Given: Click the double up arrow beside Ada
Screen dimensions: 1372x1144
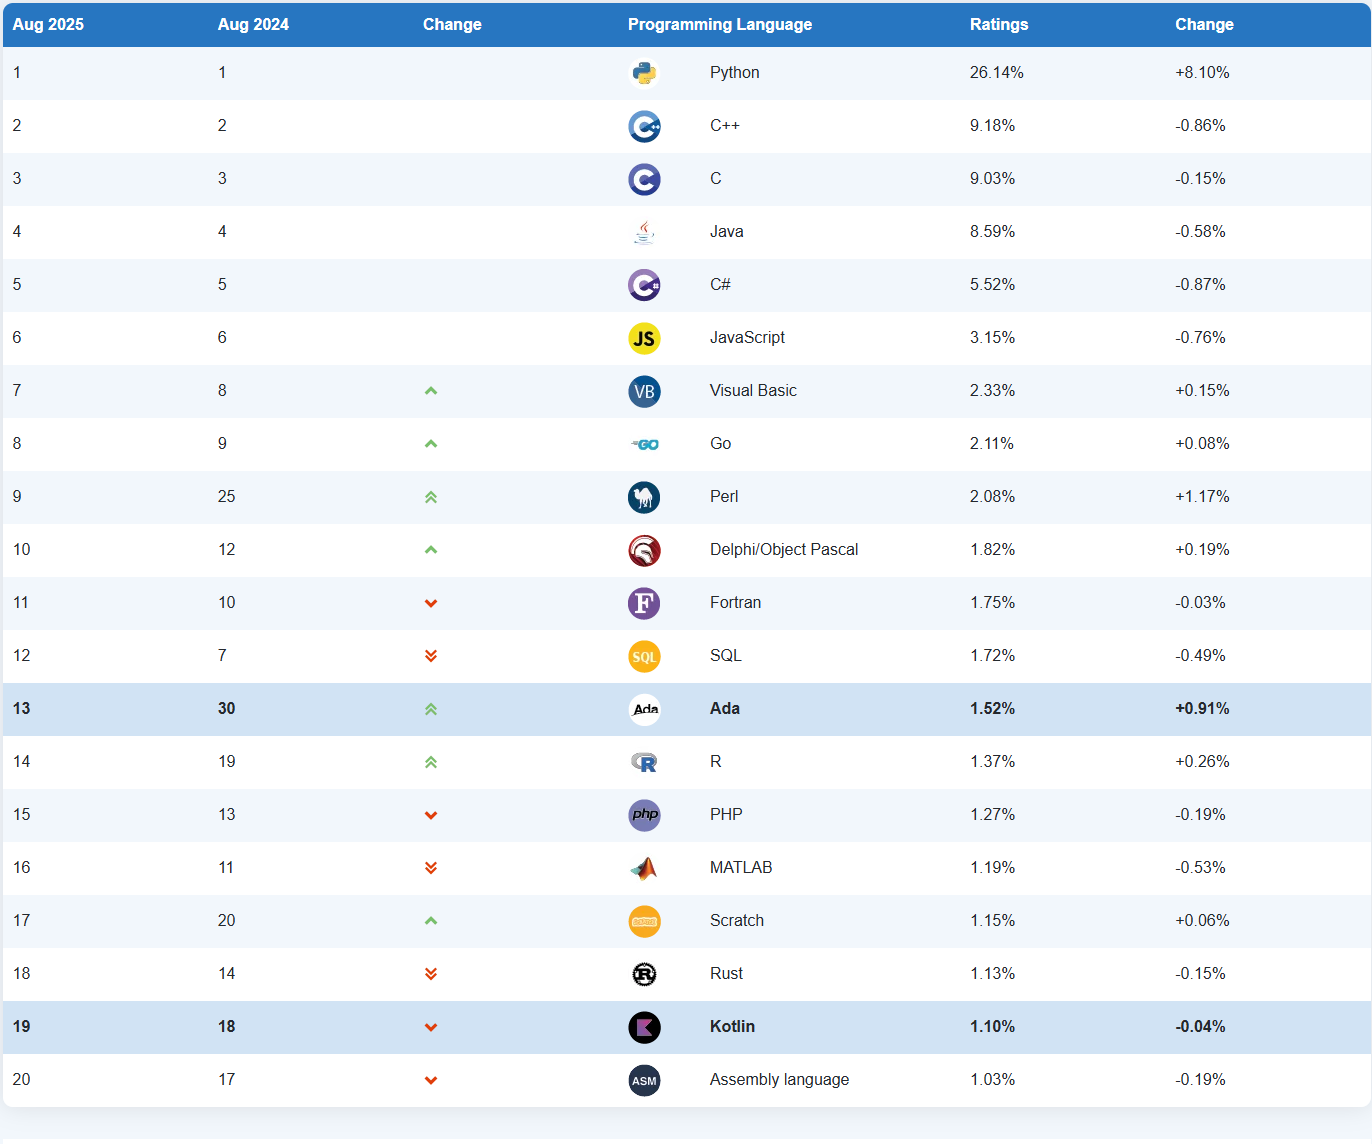Looking at the screenshot, I should click(x=431, y=709).
